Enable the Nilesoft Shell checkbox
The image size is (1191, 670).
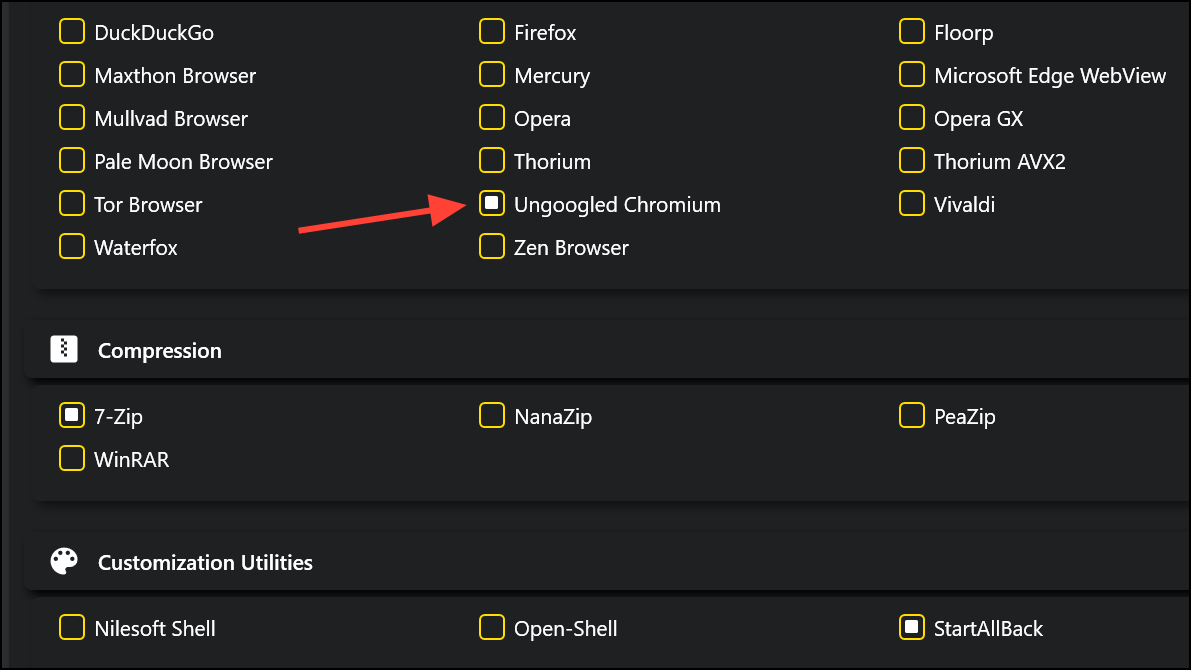(x=71, y=627)
